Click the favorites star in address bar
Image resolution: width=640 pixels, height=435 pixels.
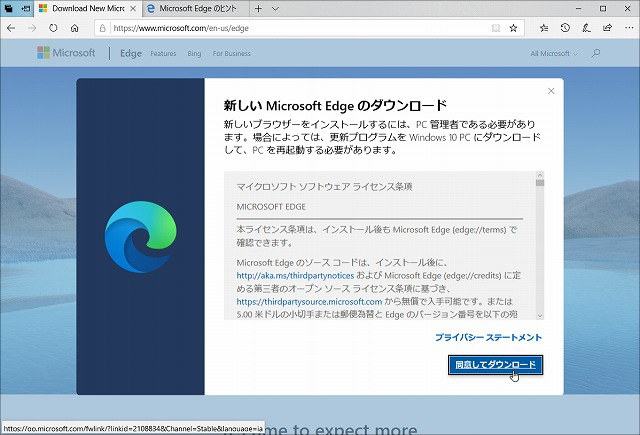513,28
